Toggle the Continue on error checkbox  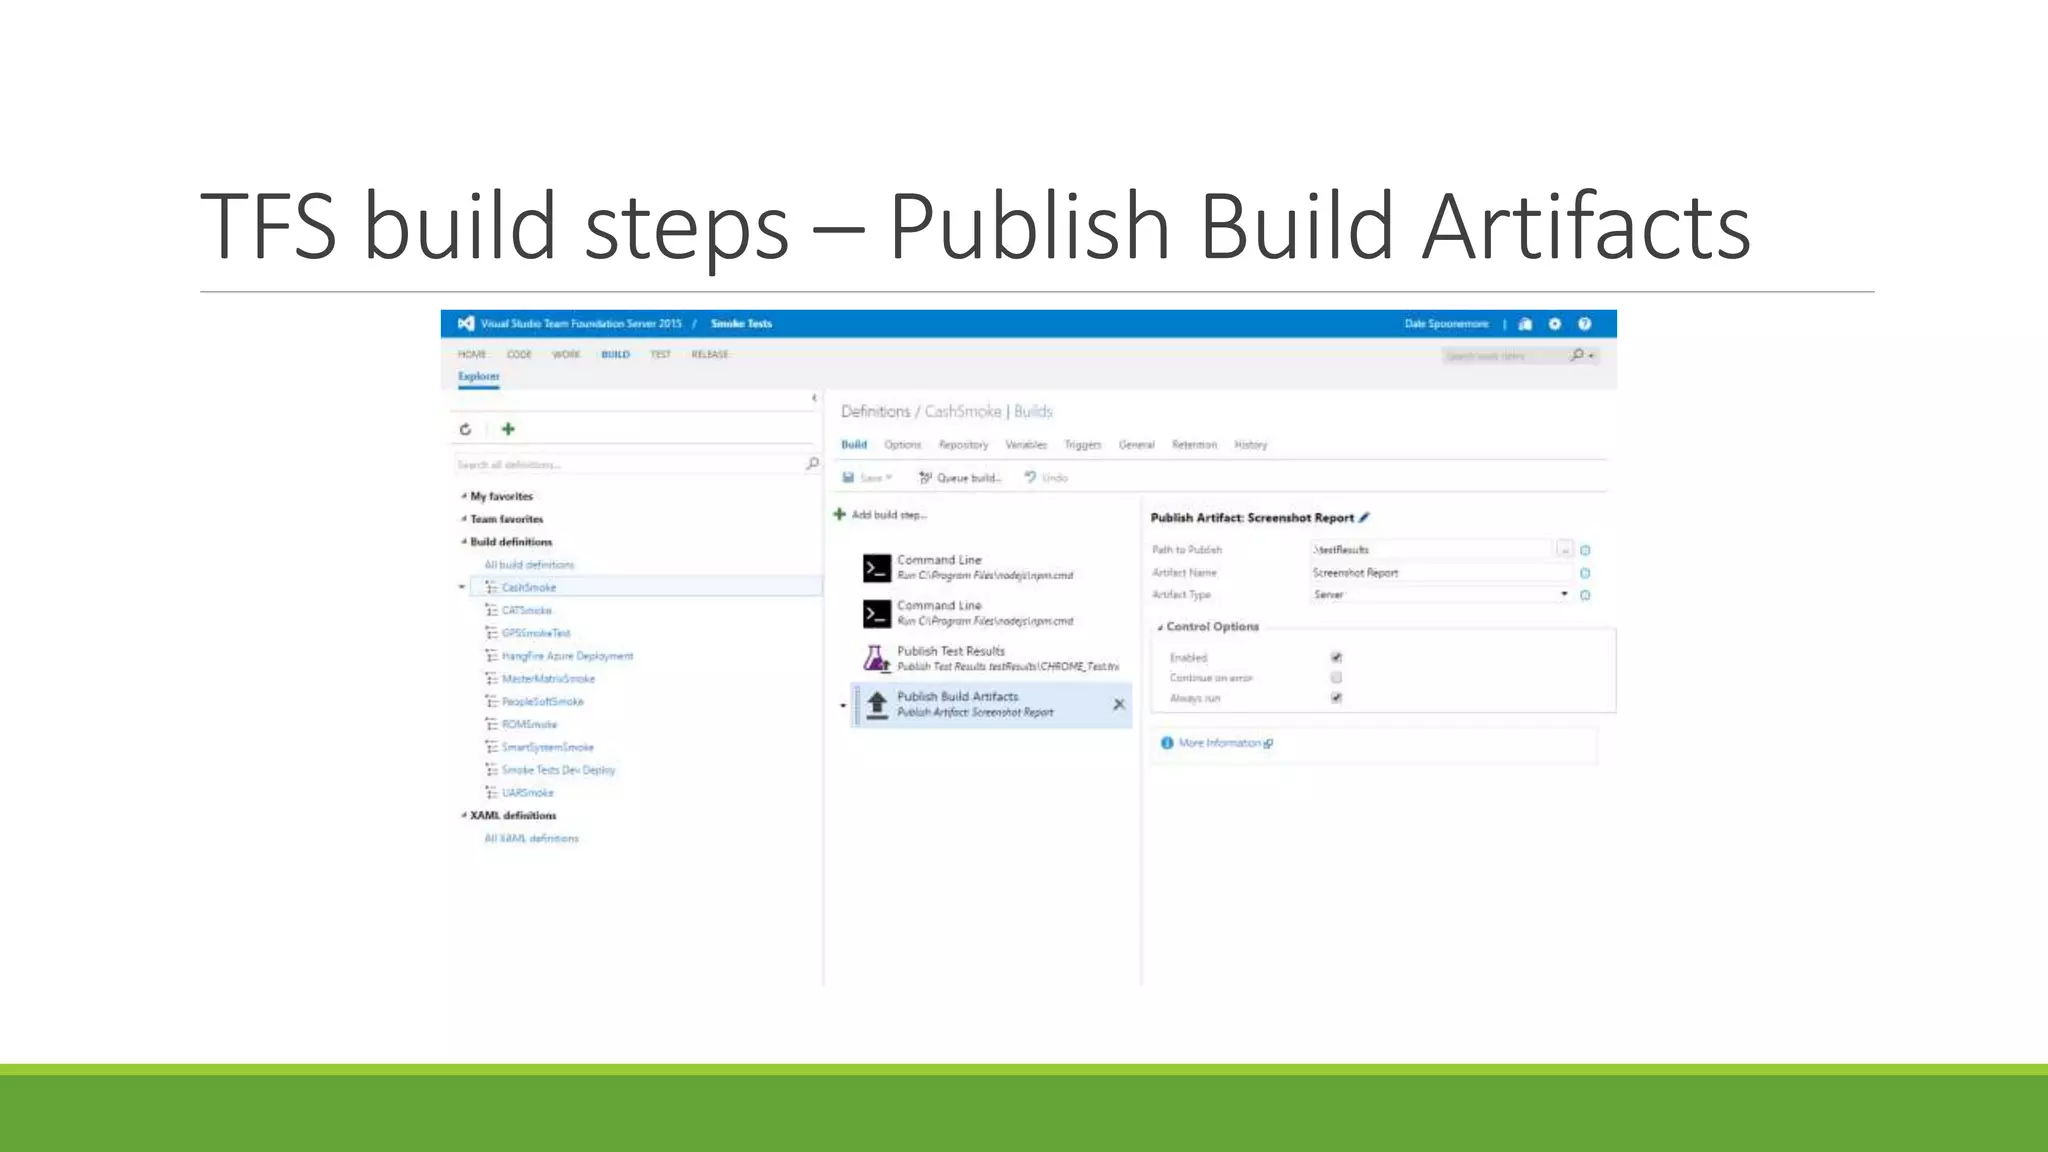click(1336, 677)
